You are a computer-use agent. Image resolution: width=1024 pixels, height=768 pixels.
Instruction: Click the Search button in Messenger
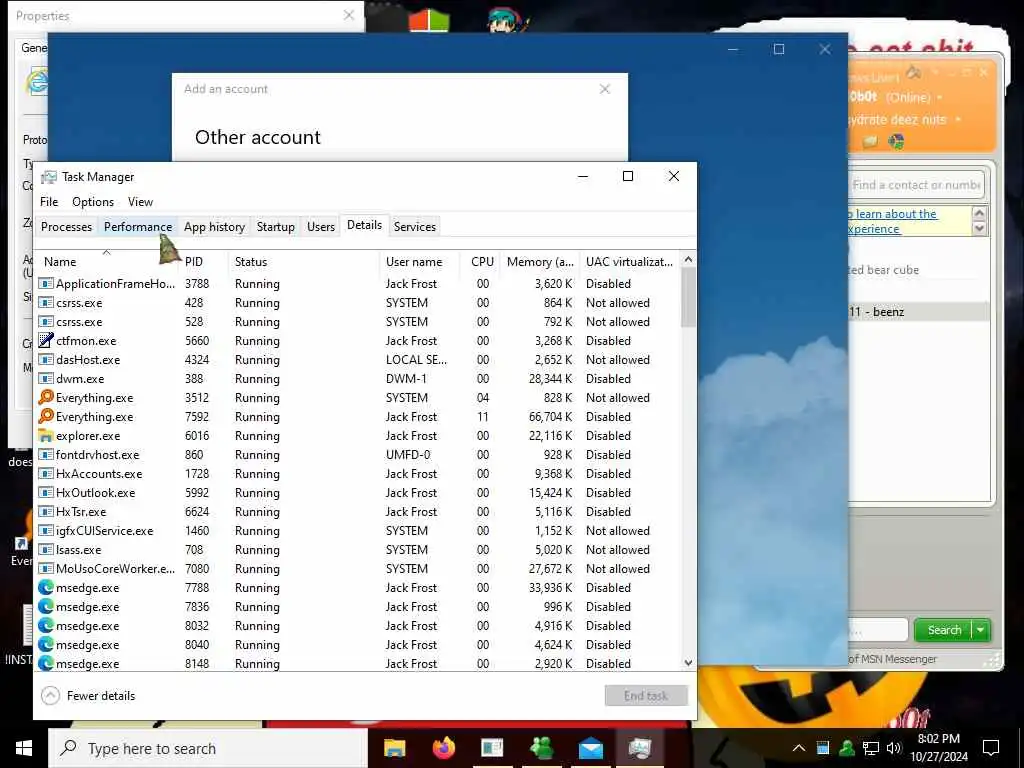point(944,630)
